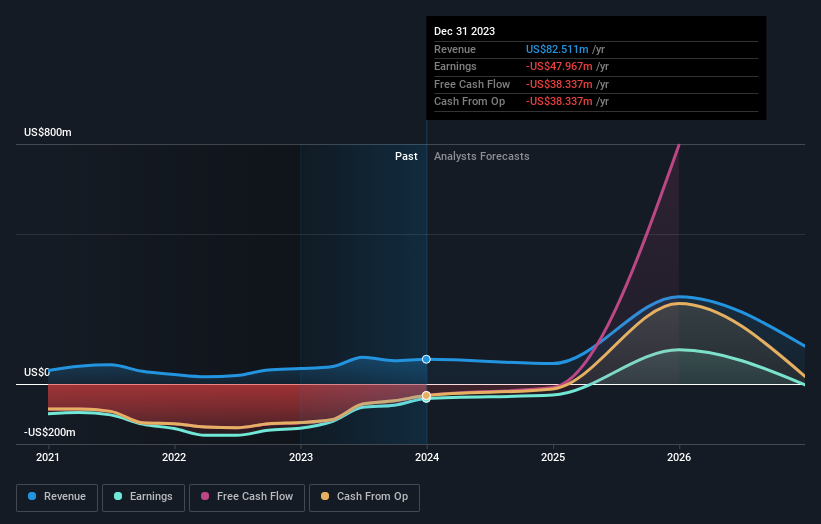Screen dimensions: 821x524
Task: Click the blue Revenue data point marker at 2024
Action: point(426,359)
